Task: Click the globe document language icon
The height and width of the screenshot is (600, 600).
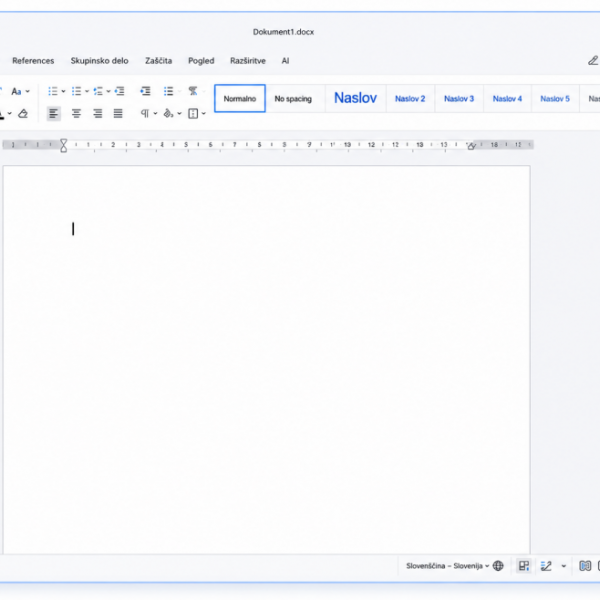Action: [498, 566]
